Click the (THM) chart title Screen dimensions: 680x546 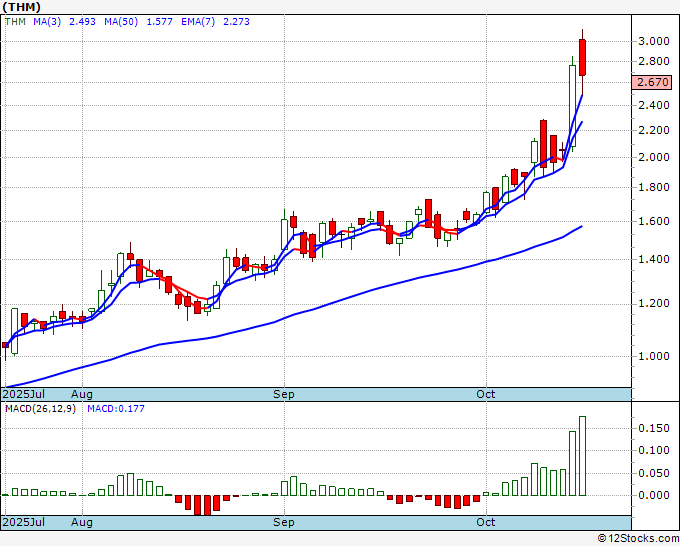click(22, 7)
